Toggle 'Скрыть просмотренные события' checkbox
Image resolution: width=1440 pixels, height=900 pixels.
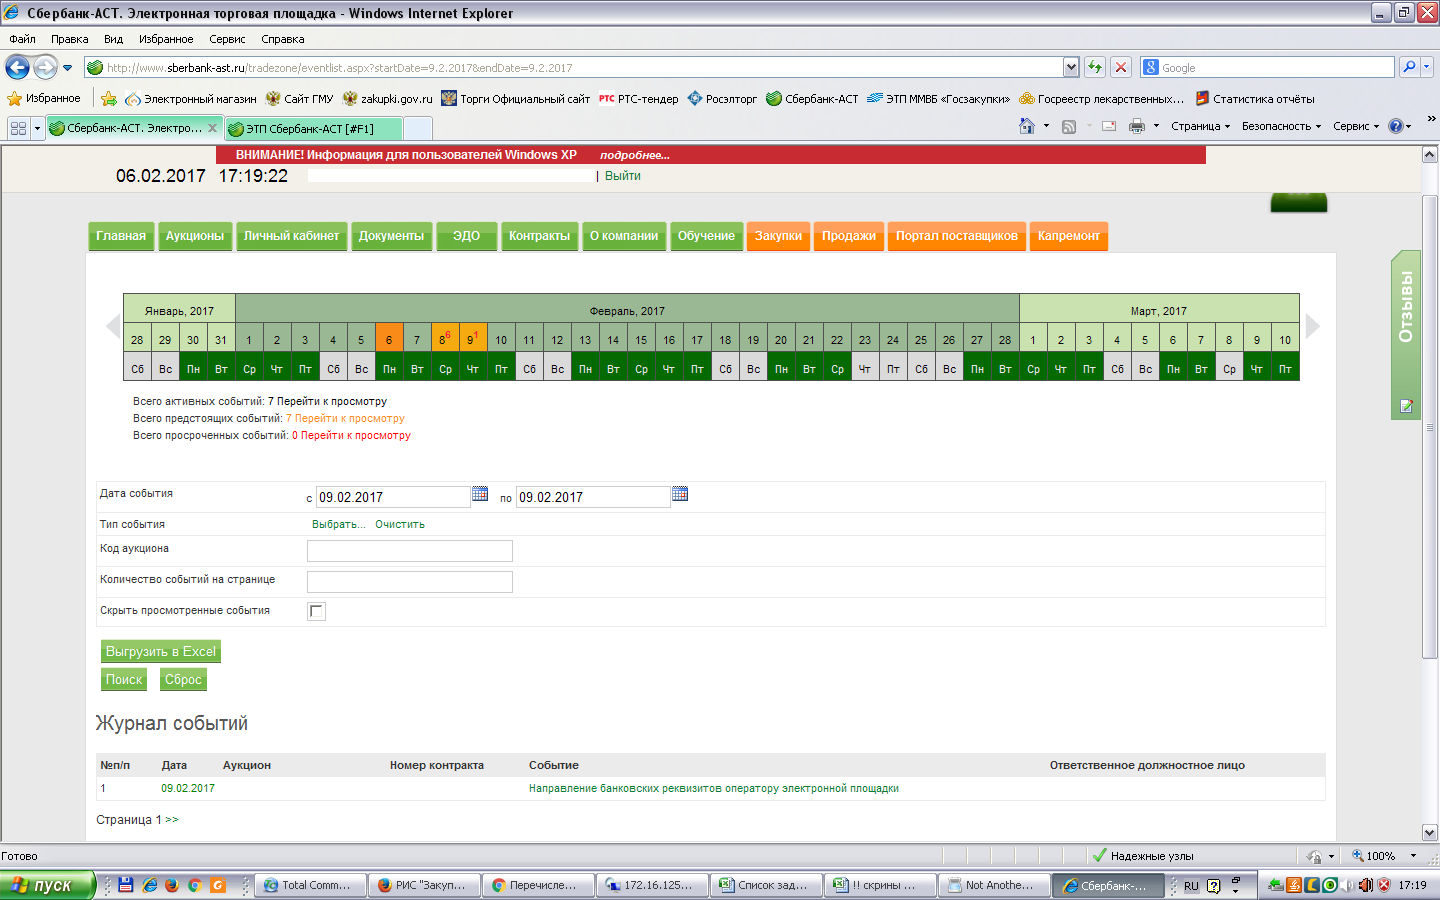pyautogui.click(x=317, y=611)
